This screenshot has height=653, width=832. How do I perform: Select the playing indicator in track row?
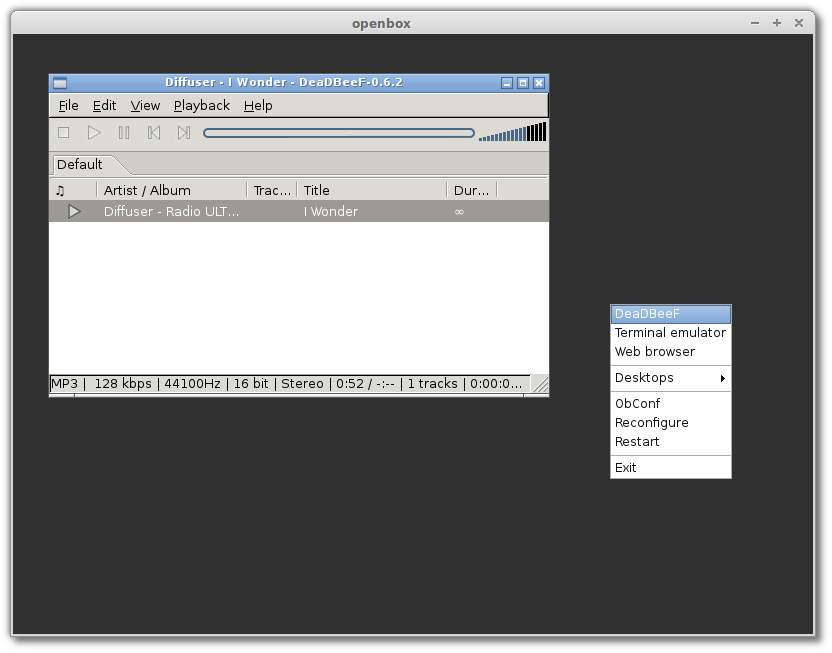[x=74, y=212]
